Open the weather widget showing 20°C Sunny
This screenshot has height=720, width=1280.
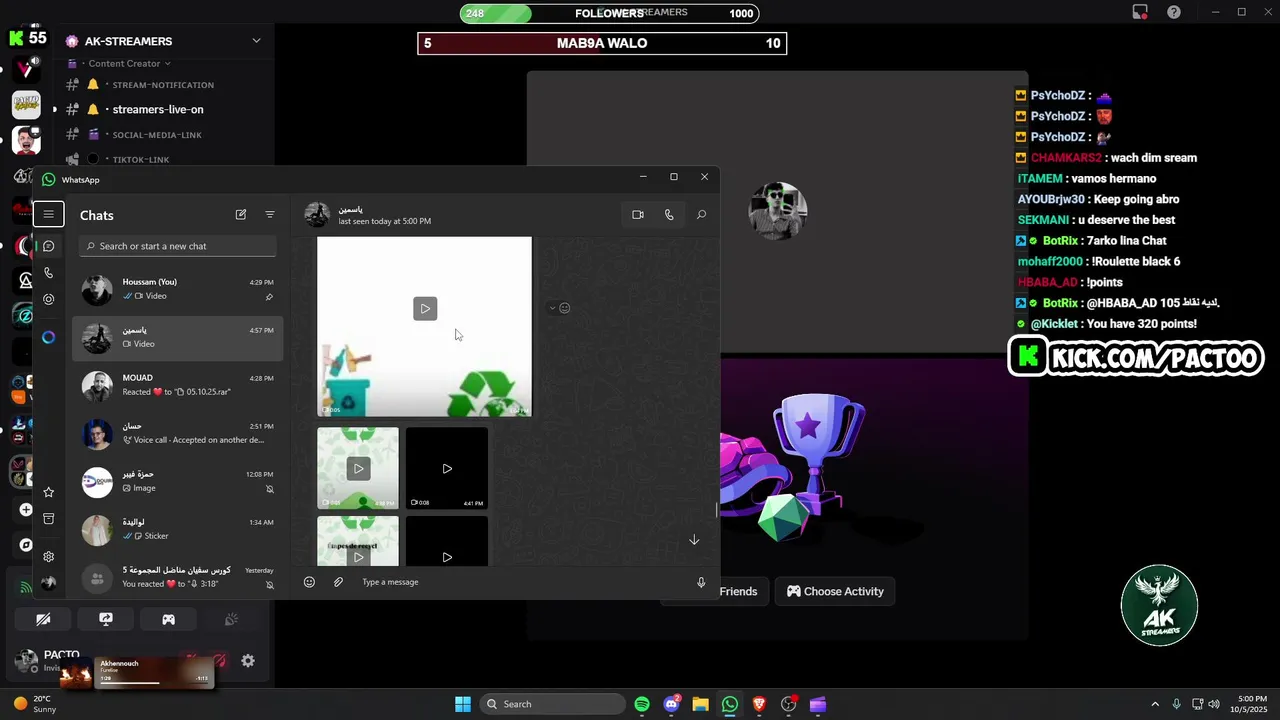tap(34, 704)
